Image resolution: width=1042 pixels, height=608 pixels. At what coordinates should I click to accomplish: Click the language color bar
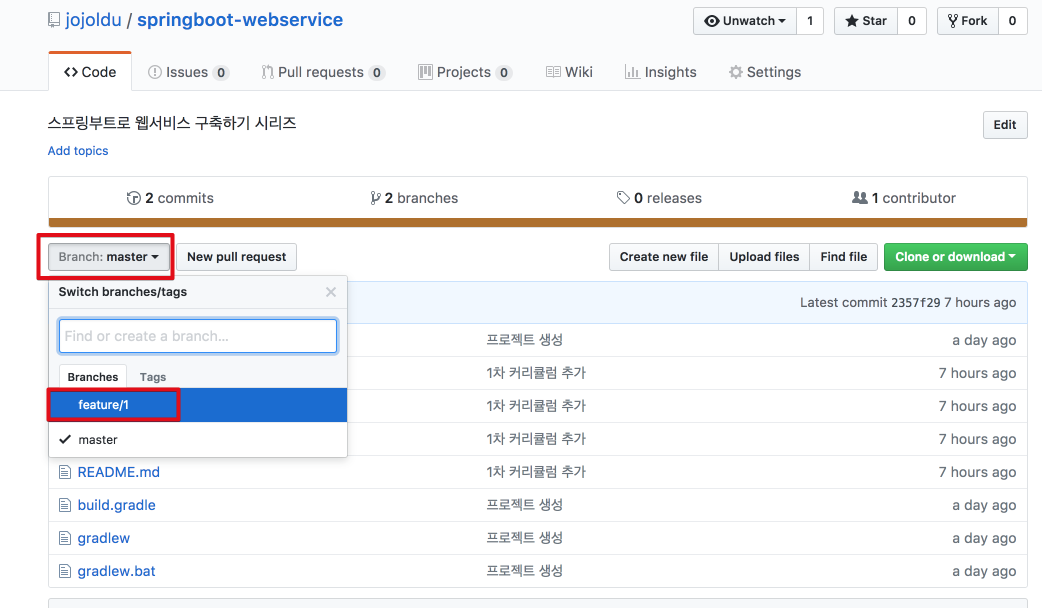(x=538, y=223)
